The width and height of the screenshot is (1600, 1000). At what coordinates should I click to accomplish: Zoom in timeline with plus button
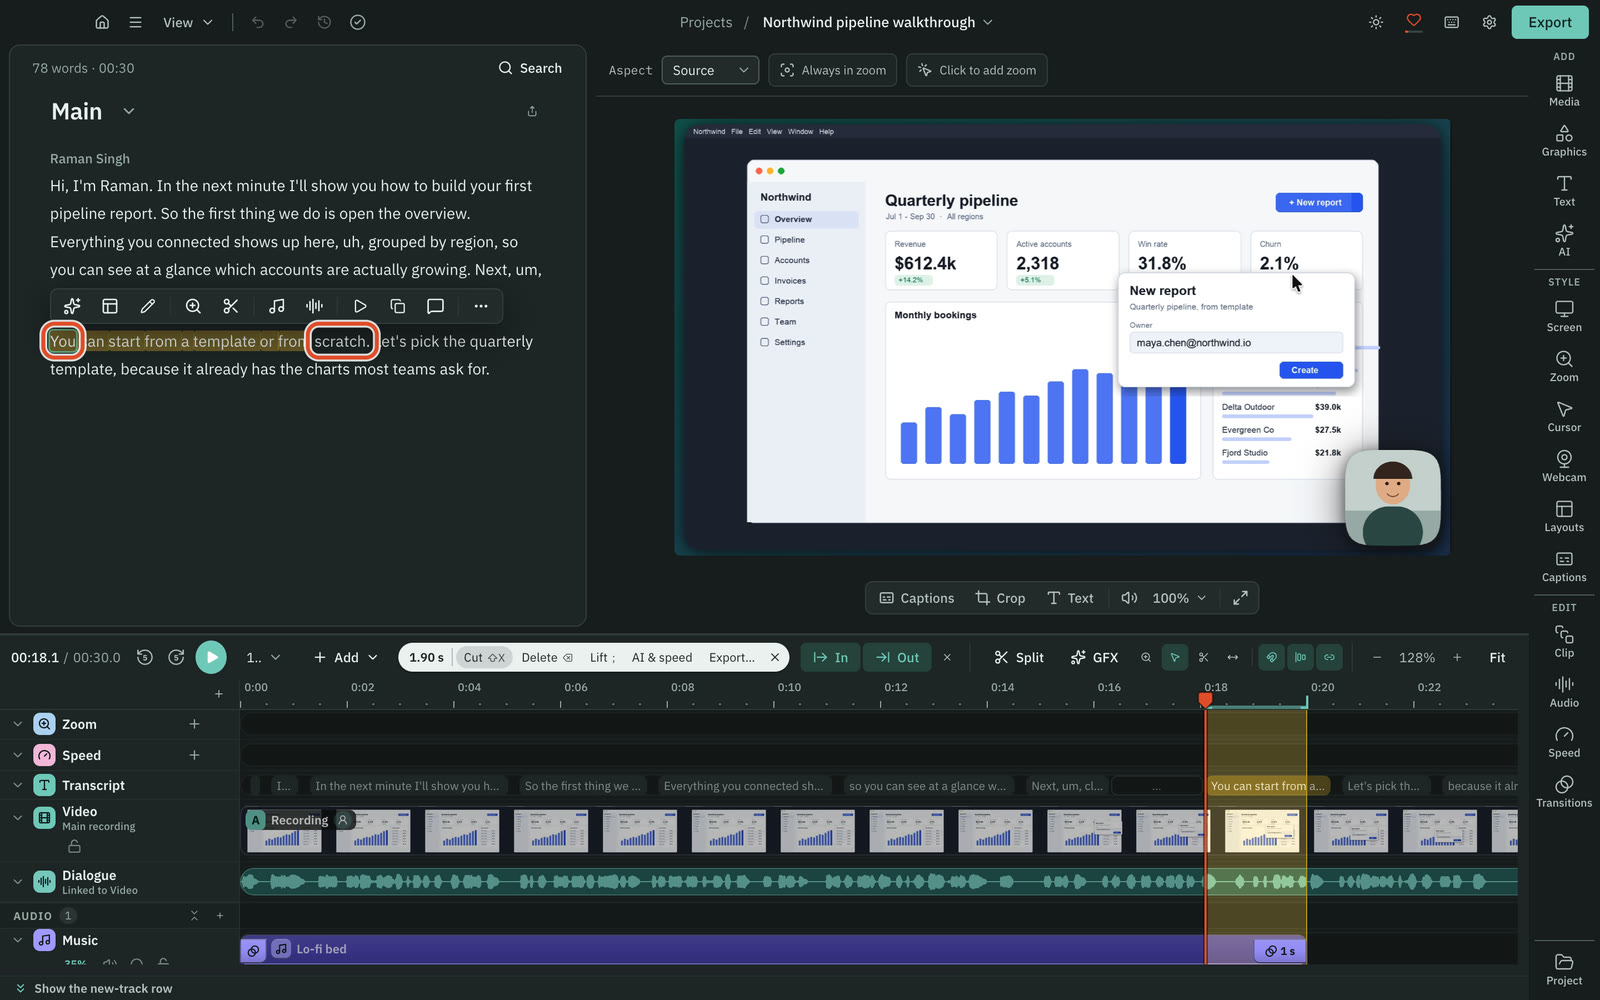[x=1457, y=657]
